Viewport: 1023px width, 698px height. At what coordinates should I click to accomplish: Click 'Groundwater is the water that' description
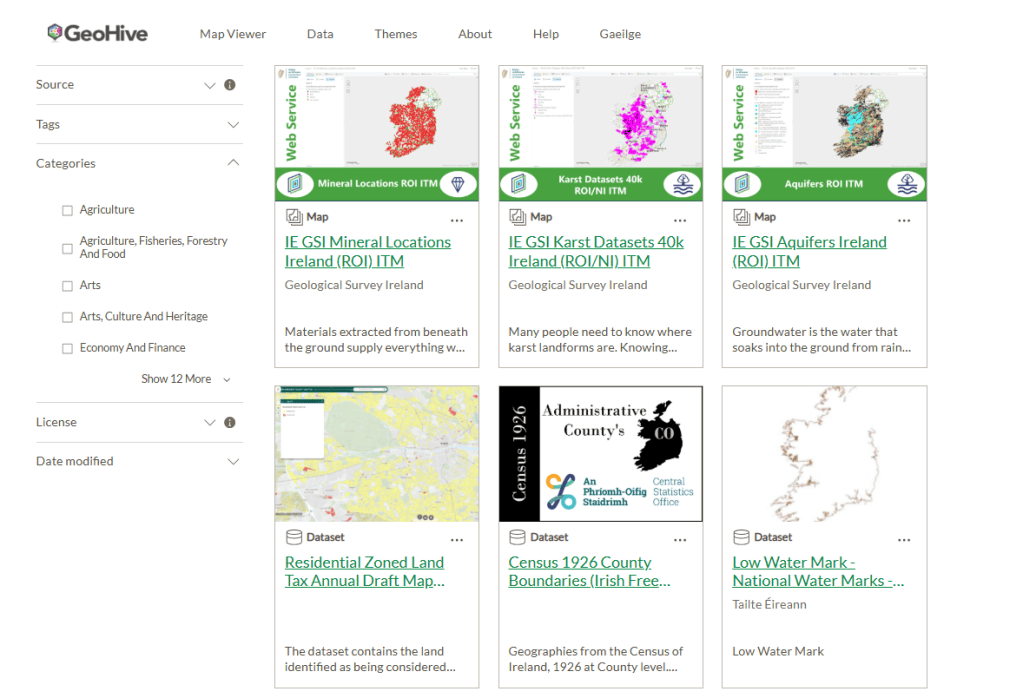pos(821,340)
